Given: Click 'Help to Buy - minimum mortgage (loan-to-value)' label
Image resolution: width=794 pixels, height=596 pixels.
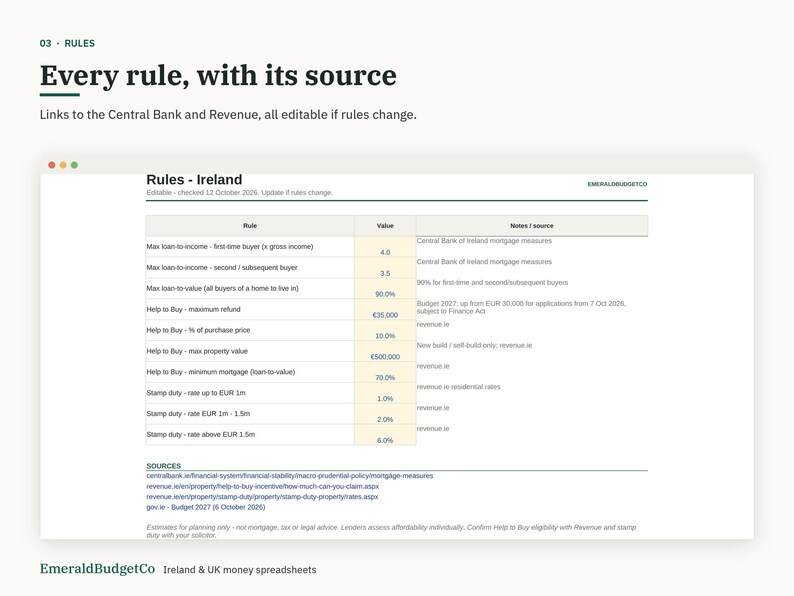Looking at the screenshot, I should [x=221, y=372].
